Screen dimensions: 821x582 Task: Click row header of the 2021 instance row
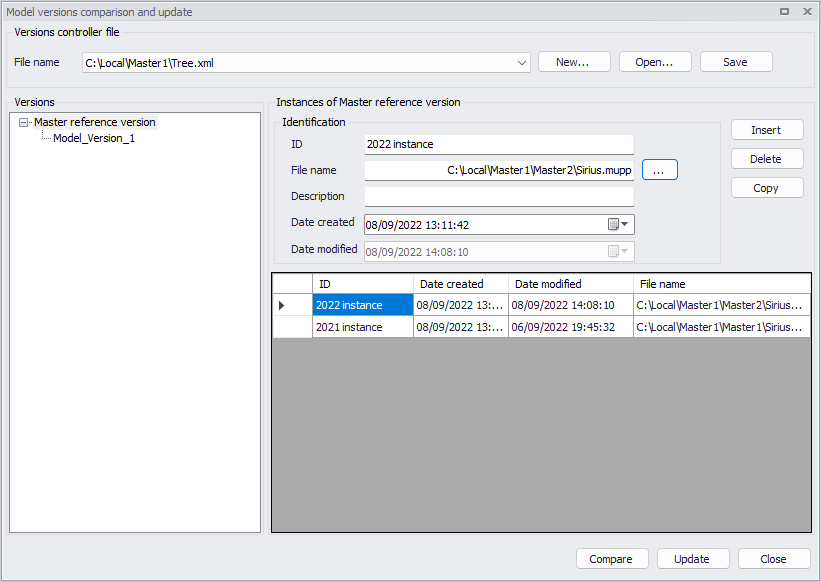(292, 327)
